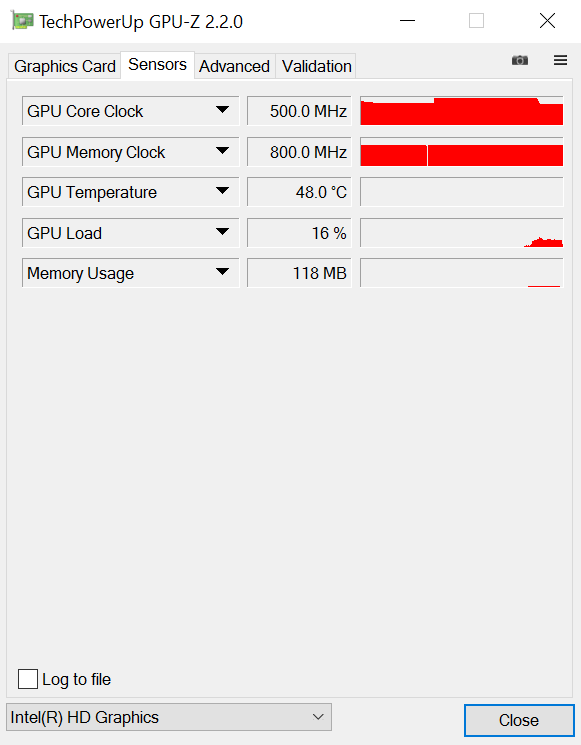Open the GPU Load sensor dropdown

pos(130,233)
